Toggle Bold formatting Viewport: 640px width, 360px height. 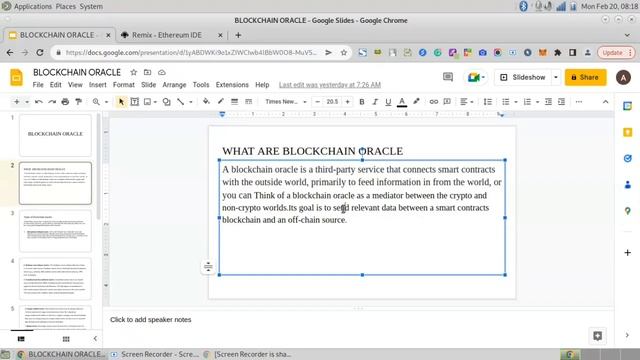(362, 102)
